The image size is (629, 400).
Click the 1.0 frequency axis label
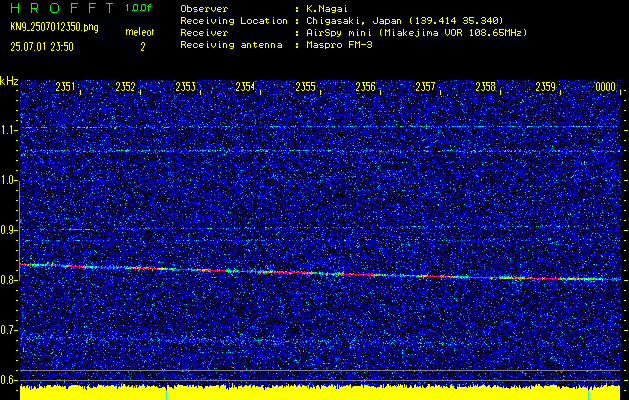7,181
